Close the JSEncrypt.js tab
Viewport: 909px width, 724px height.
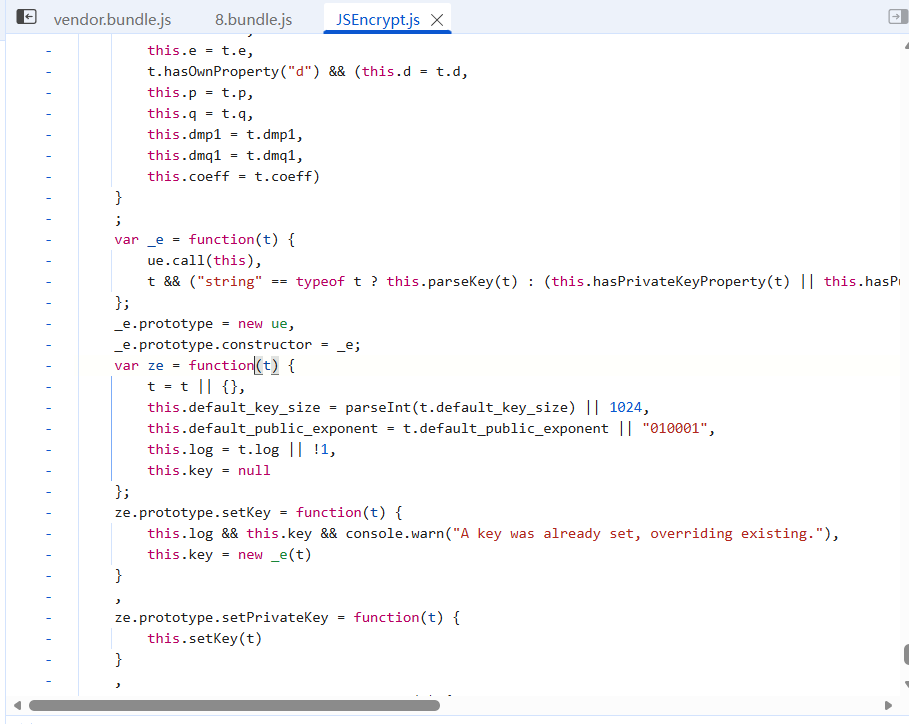437,20
